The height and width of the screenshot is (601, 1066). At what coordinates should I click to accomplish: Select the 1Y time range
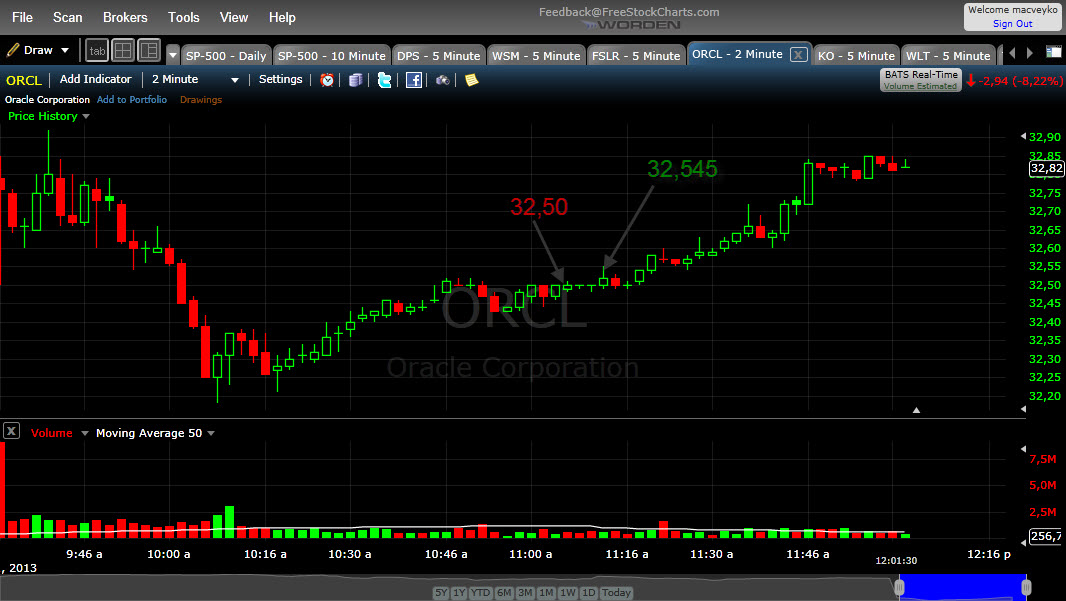(460, 593)
